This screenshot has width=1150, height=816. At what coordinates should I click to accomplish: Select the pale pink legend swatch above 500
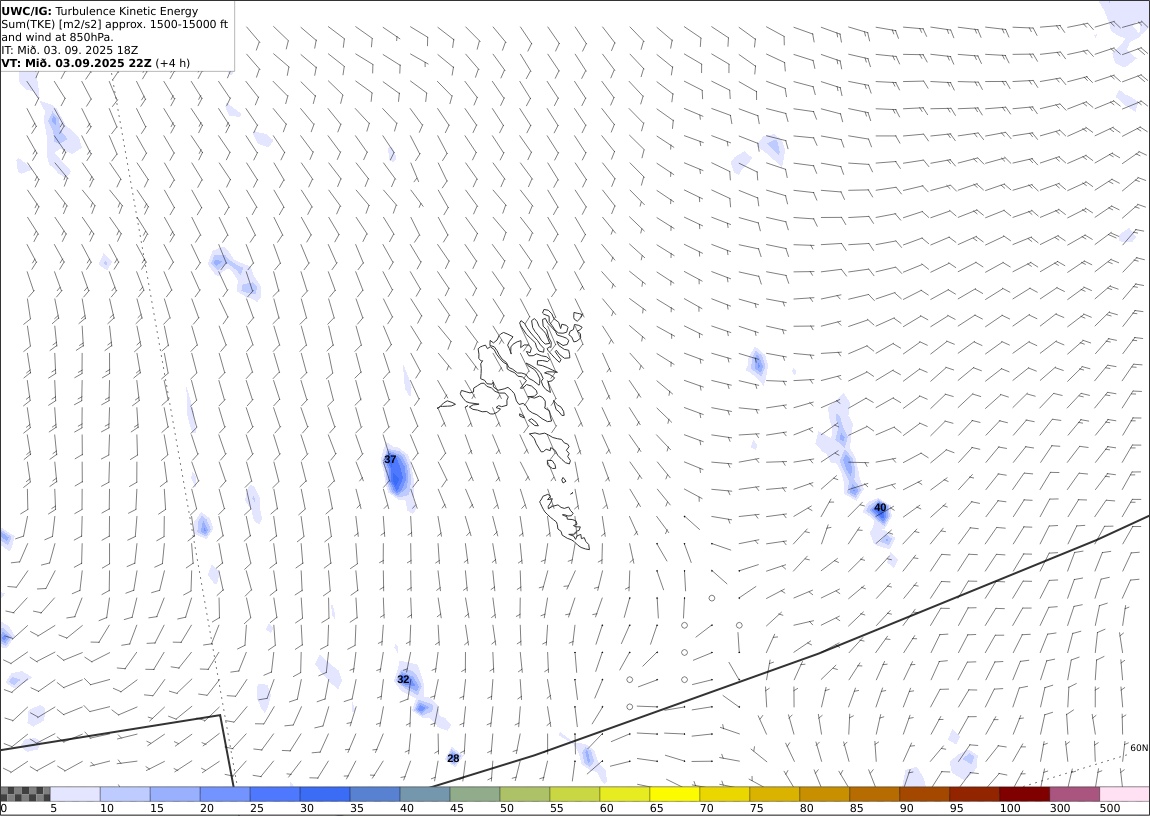[x=1124, y=794]
